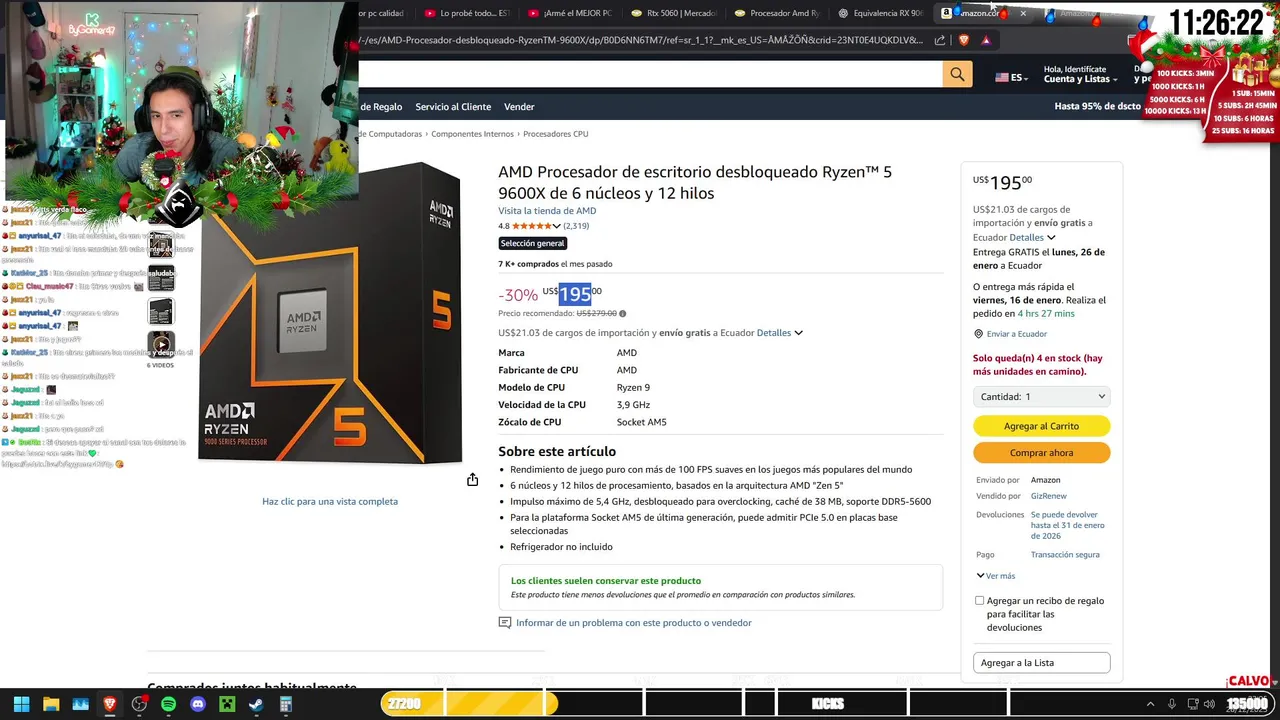Click the report problem speech-bubble icon
The height and width of the screenshot is (720, 1280).
pos(505,622)
